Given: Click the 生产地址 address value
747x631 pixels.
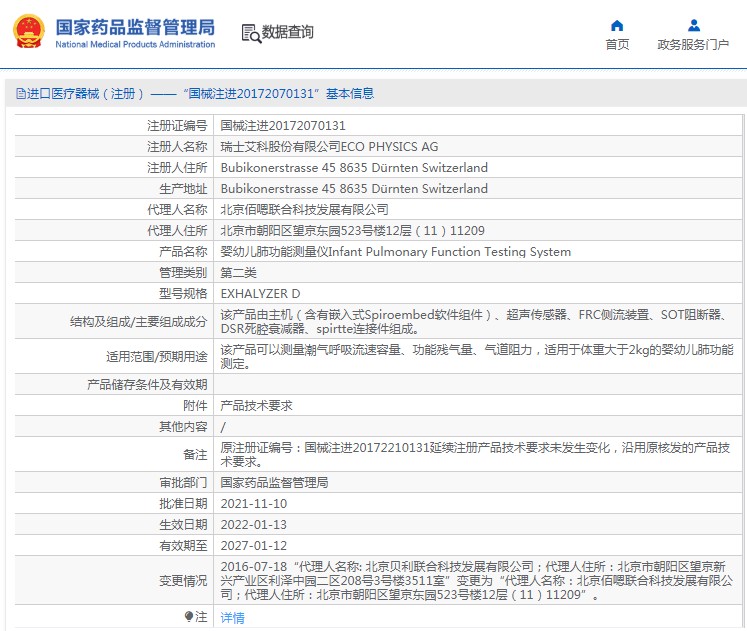Looking at the screenshot, I should pyautogui.click(x=354, y=189).
